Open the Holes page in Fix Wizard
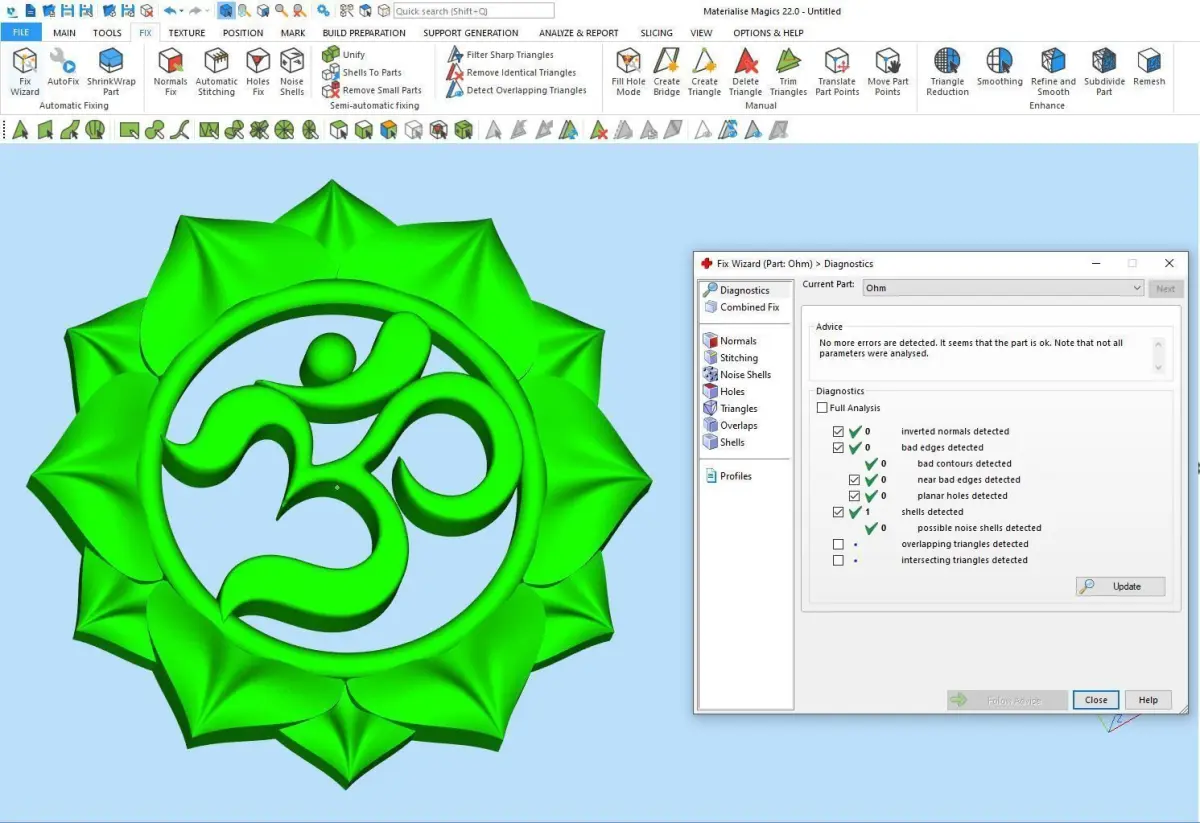This screenshot has width=1200, height=823. [724, 392]
